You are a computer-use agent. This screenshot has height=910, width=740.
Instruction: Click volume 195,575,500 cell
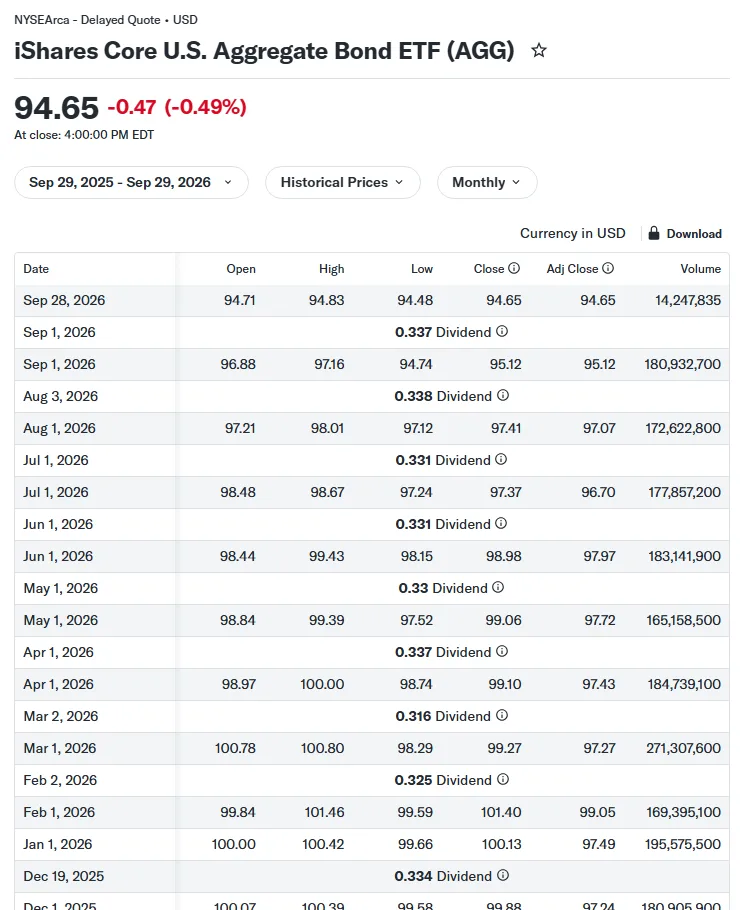pyautogui.click(x=683, y=844)
